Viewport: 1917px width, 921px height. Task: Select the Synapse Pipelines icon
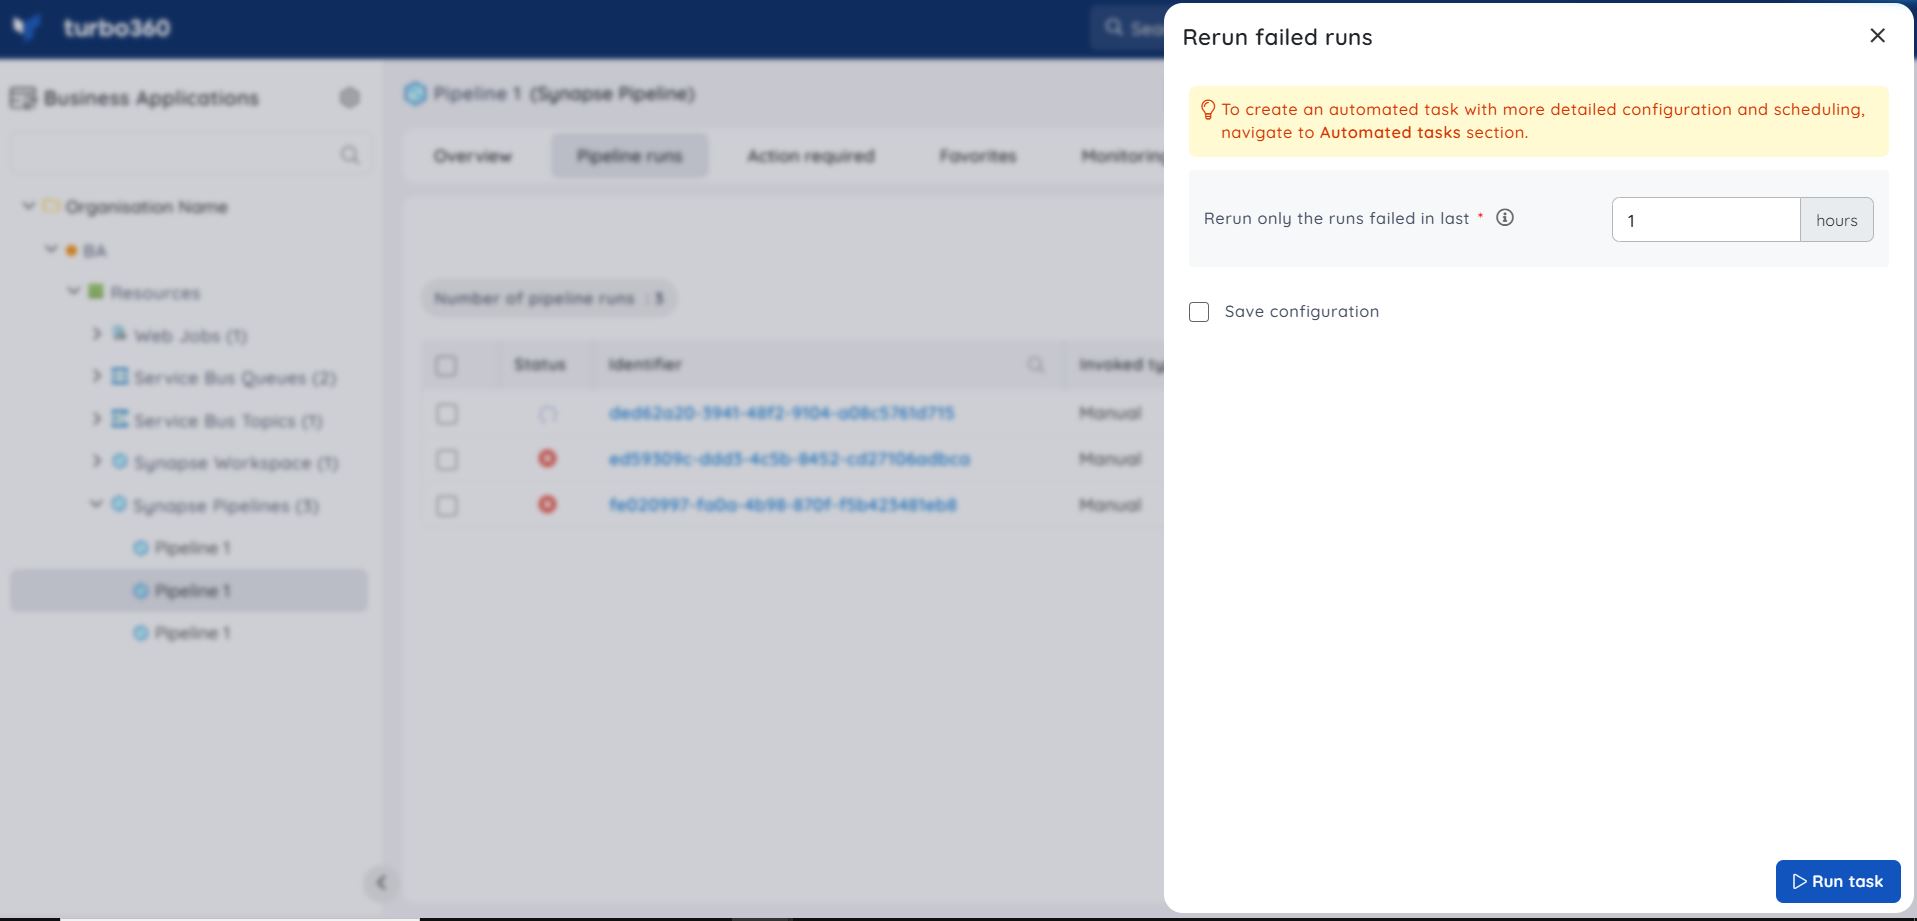tap(119, 504)
